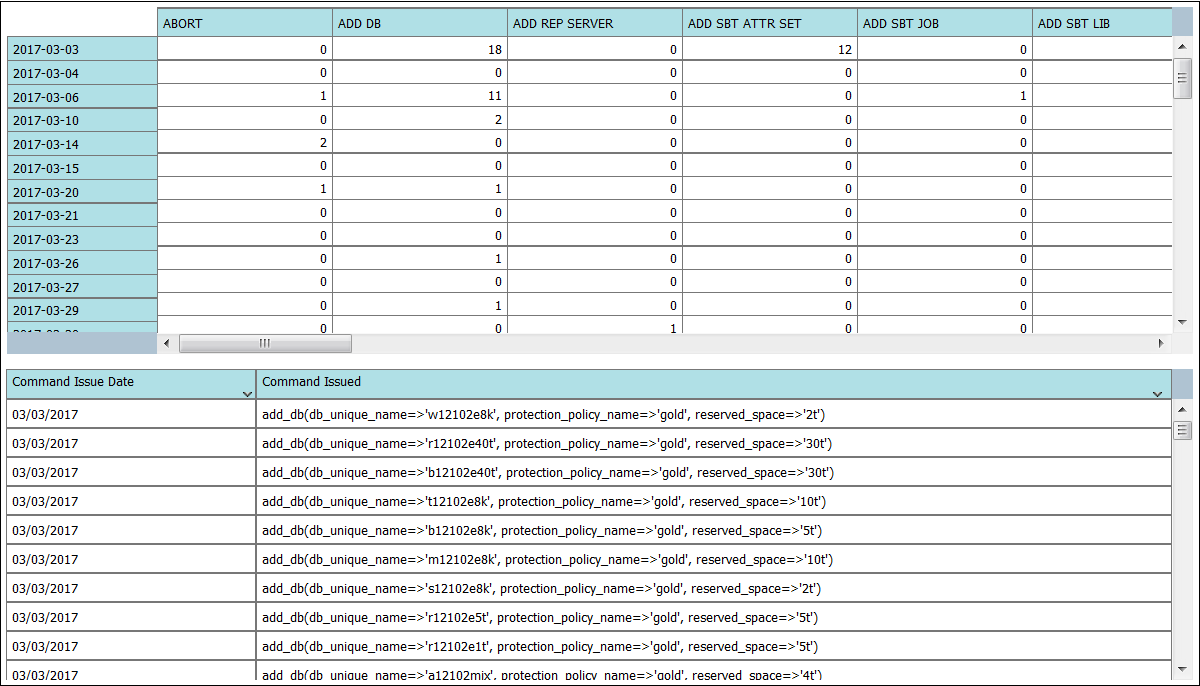Select the 2017-03-10 row header
The height and width of the screenshot is (686, 1200).
(x=82, y=120)
